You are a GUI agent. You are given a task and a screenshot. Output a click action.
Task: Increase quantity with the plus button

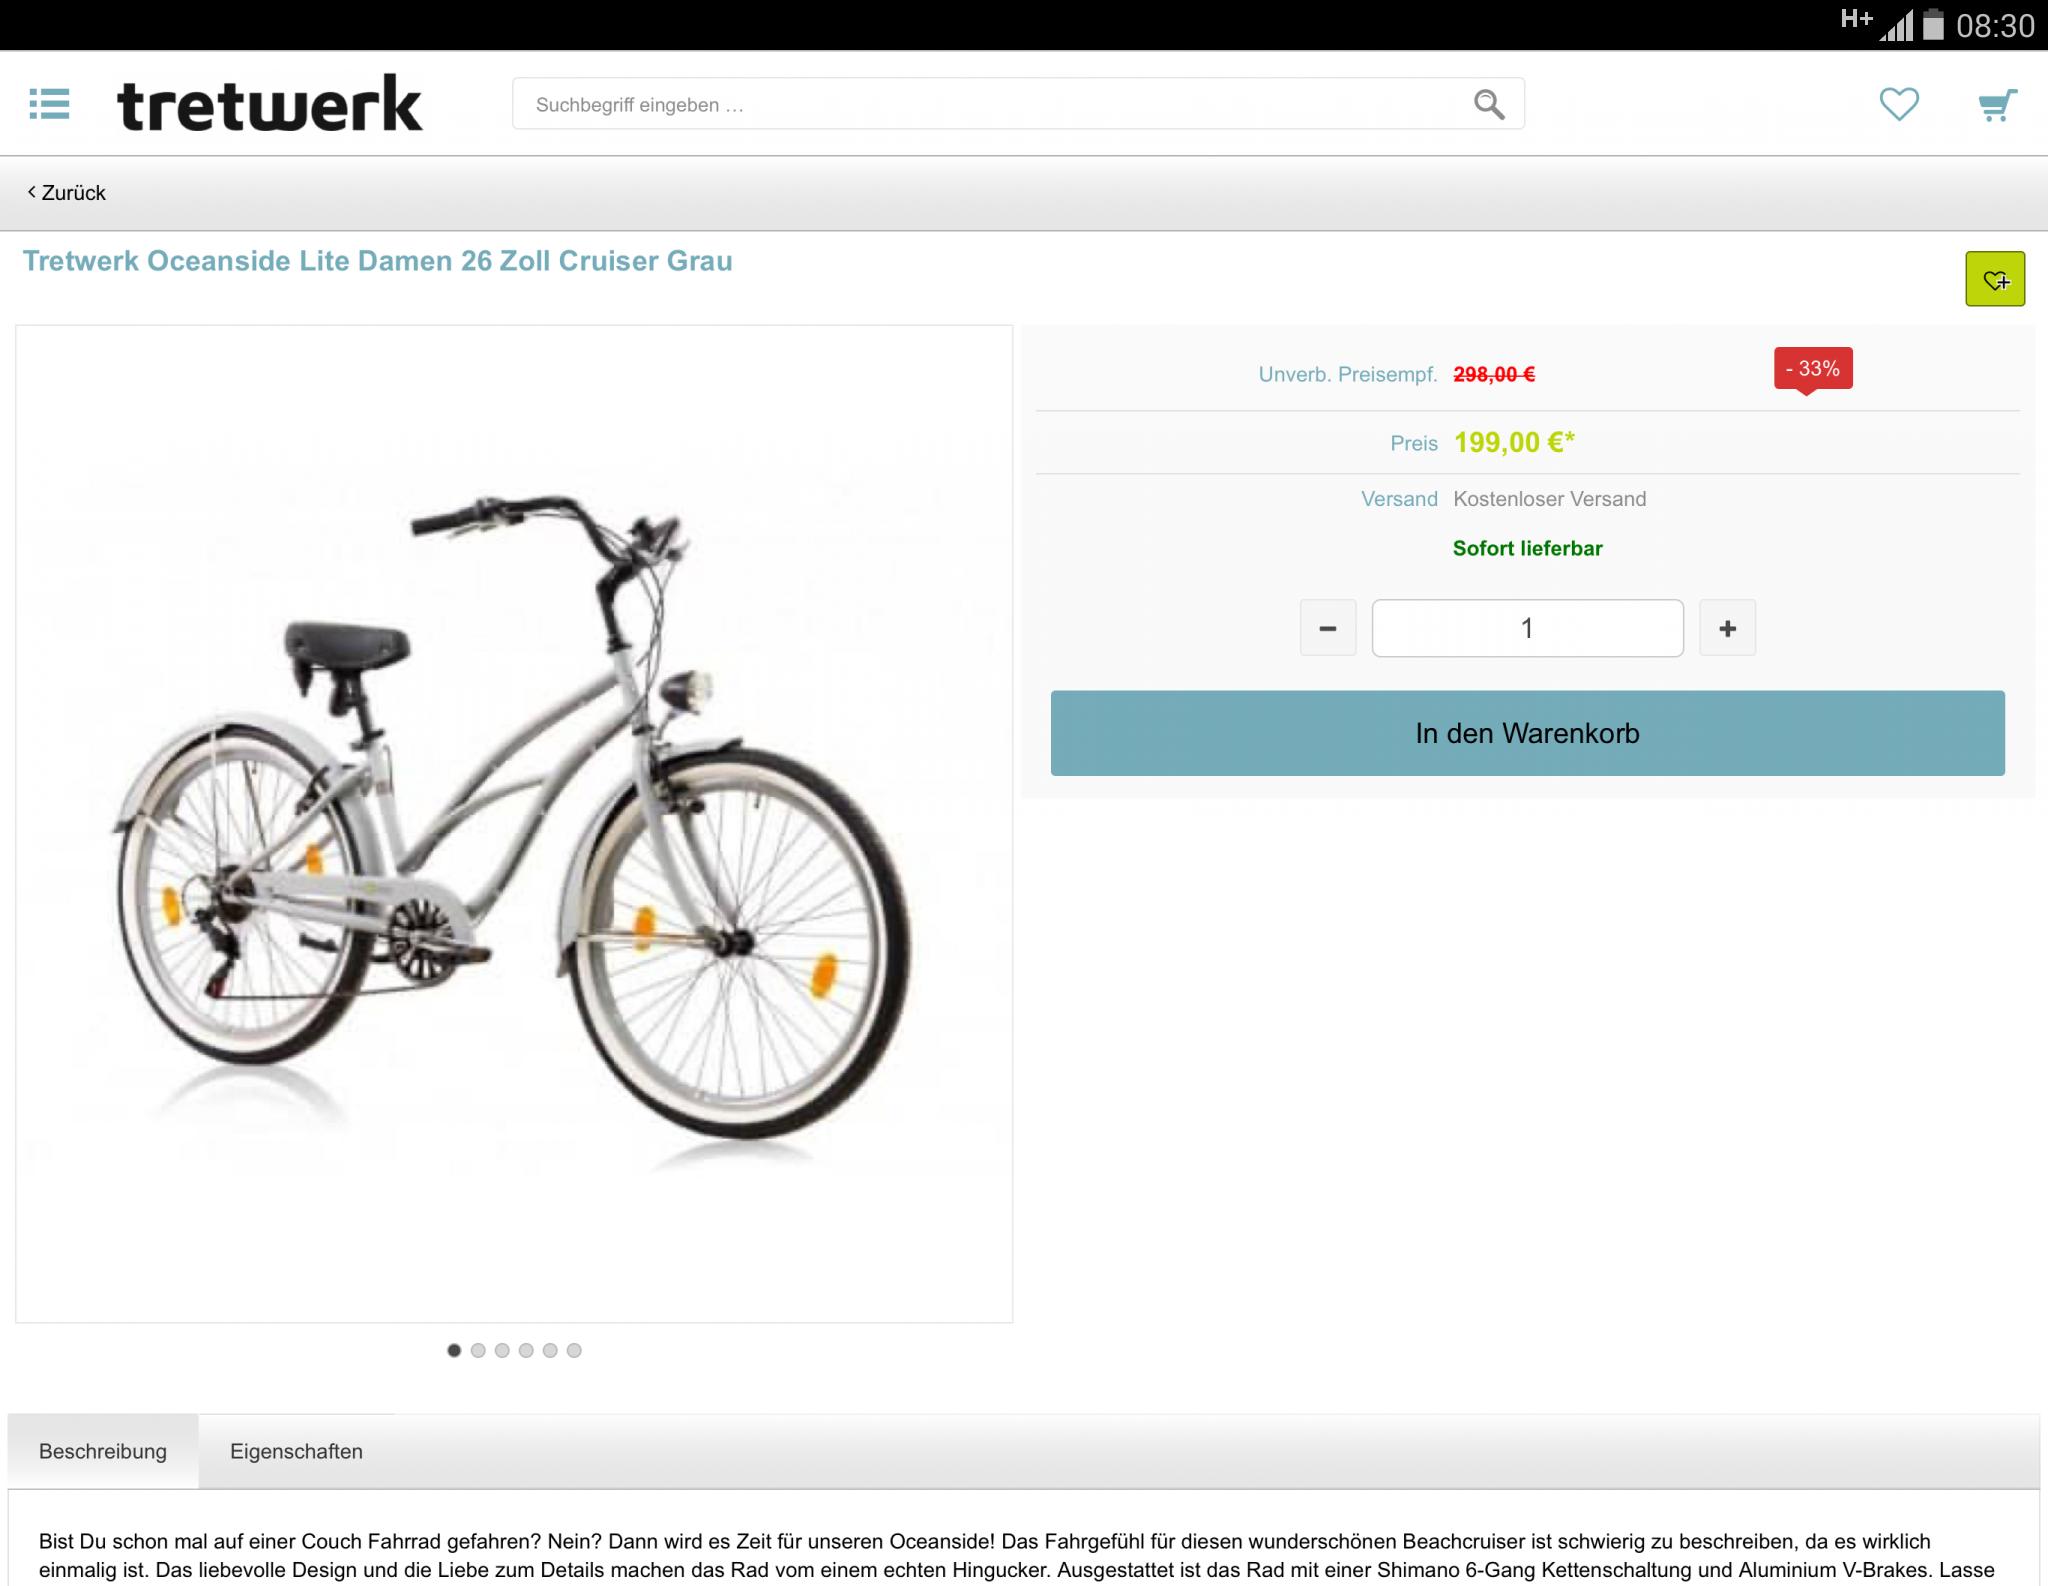pos(1728,628)
